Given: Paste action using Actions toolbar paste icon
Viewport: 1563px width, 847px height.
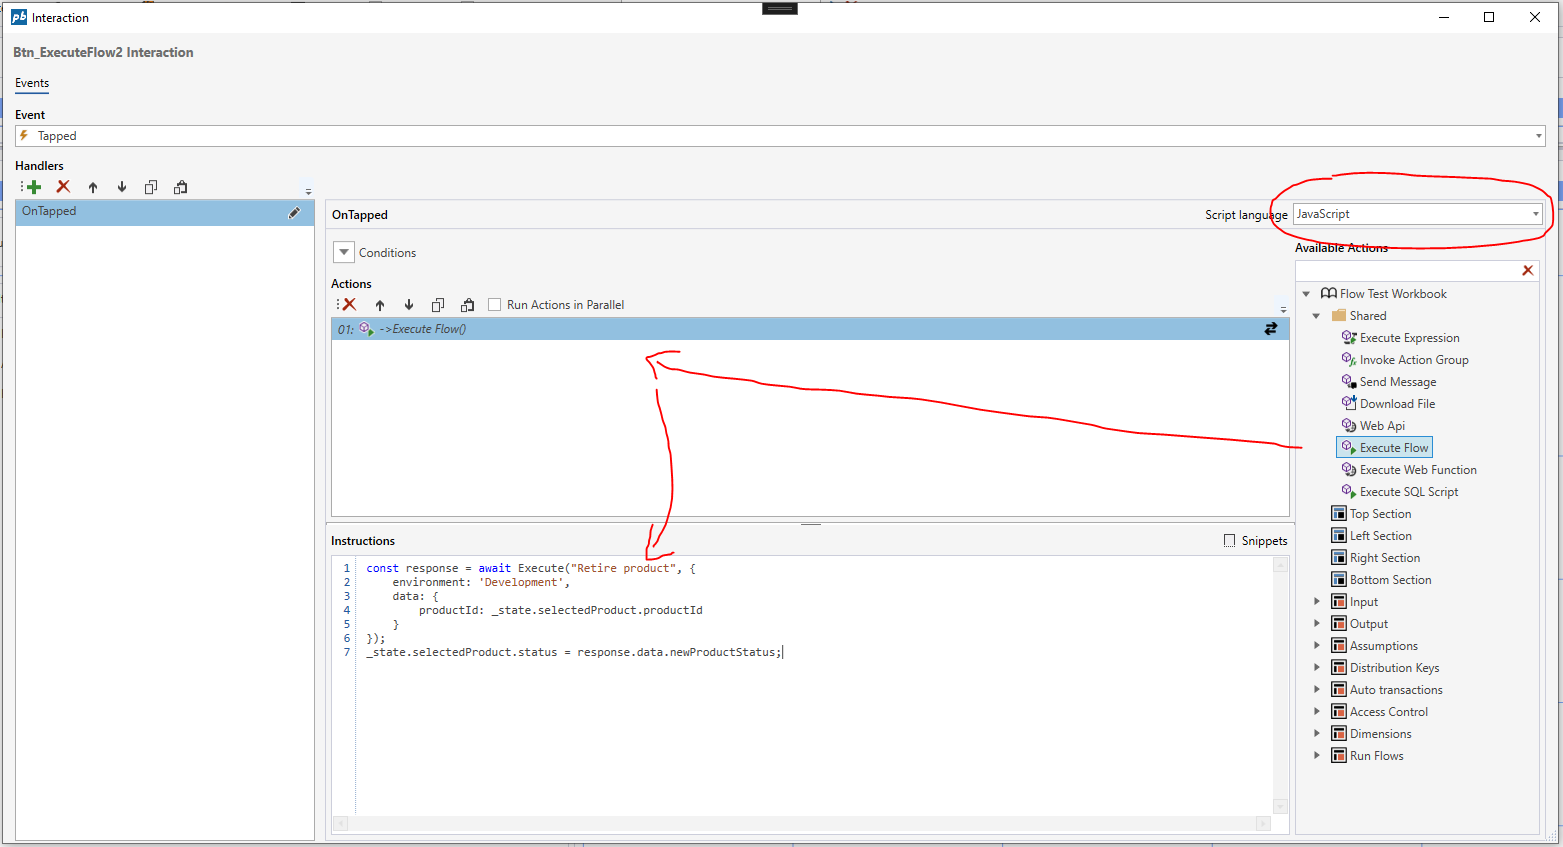Looking at the screenshot, I should (x=467, y=305).
